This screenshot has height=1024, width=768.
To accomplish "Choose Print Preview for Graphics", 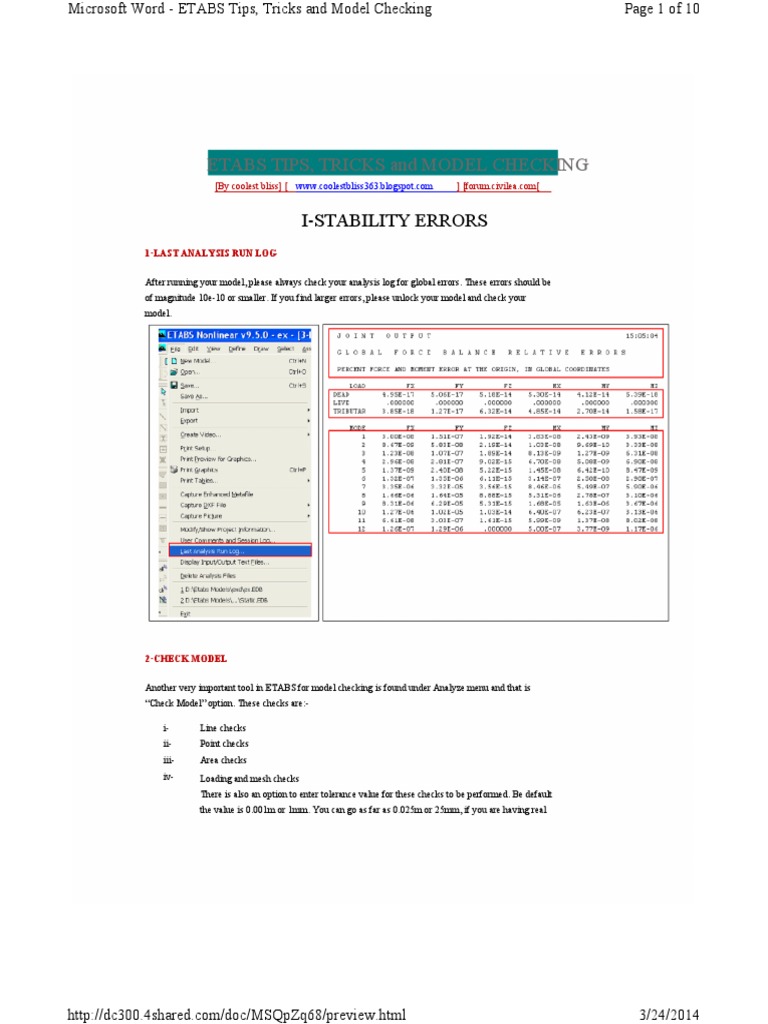I will point(218,459).
